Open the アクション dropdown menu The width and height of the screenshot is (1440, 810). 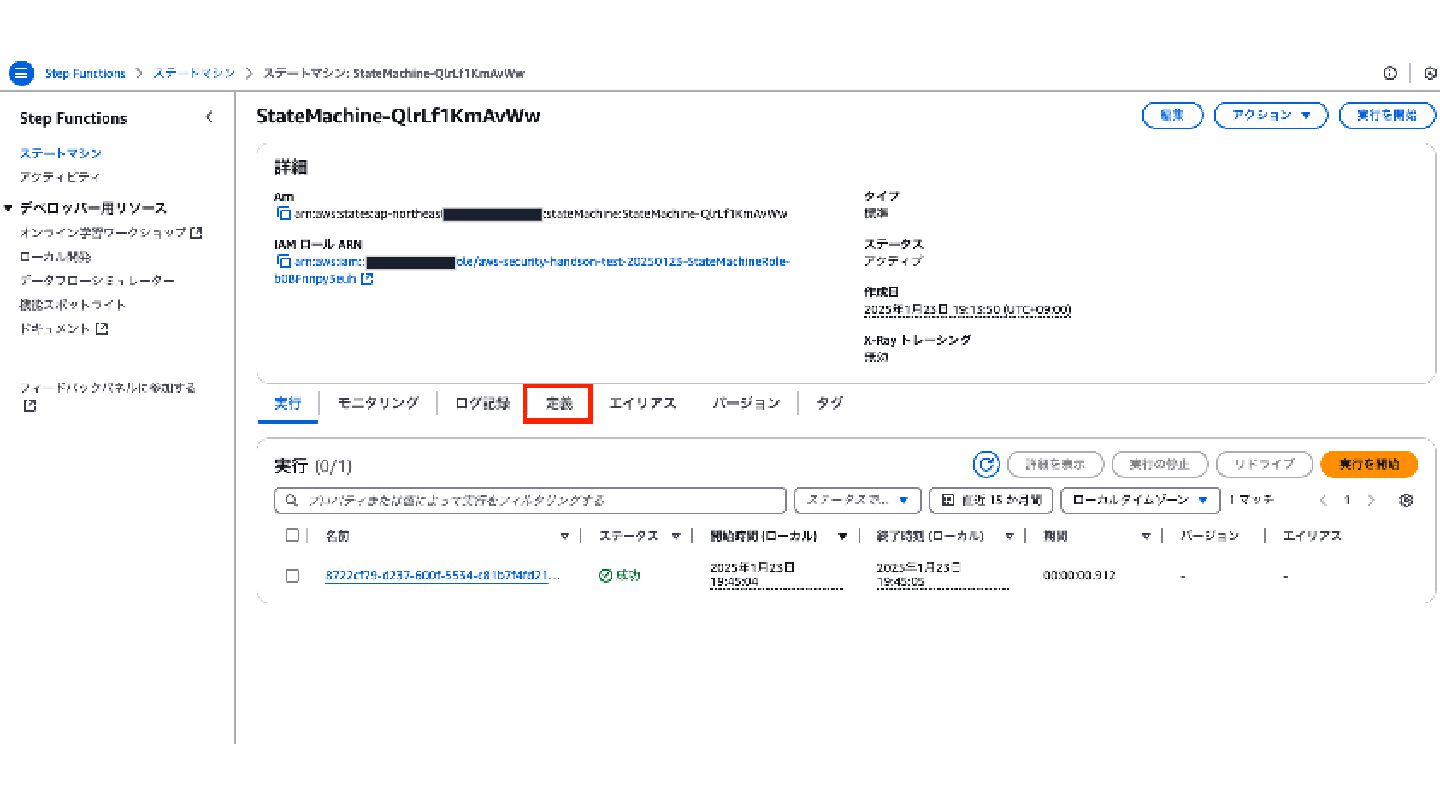pos(1270,116)
